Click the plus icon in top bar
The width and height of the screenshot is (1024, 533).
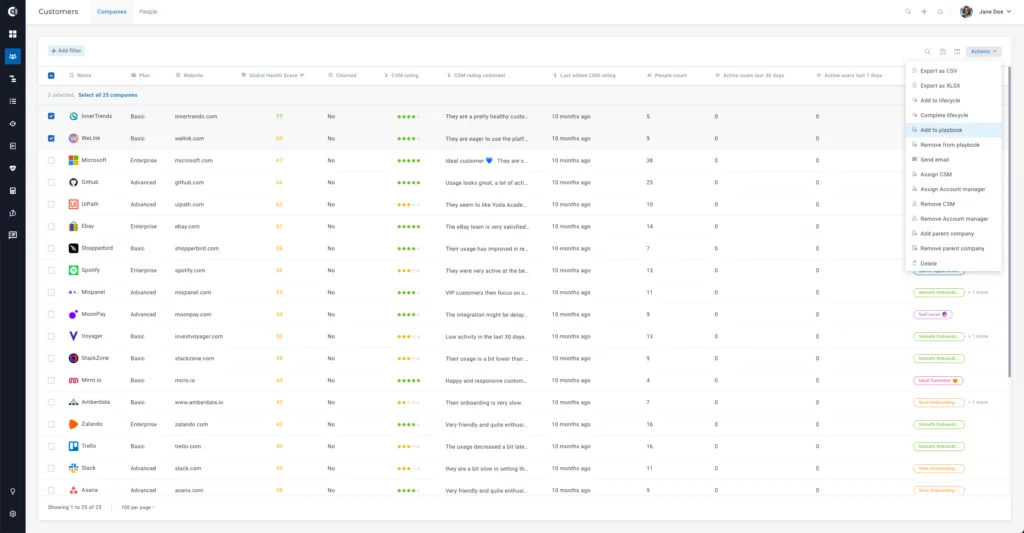(924, 12)
